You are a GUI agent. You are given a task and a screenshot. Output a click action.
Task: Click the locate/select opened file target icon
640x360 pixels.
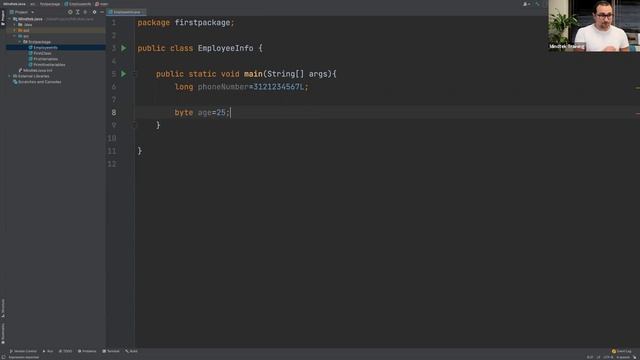tap(70, 12)
